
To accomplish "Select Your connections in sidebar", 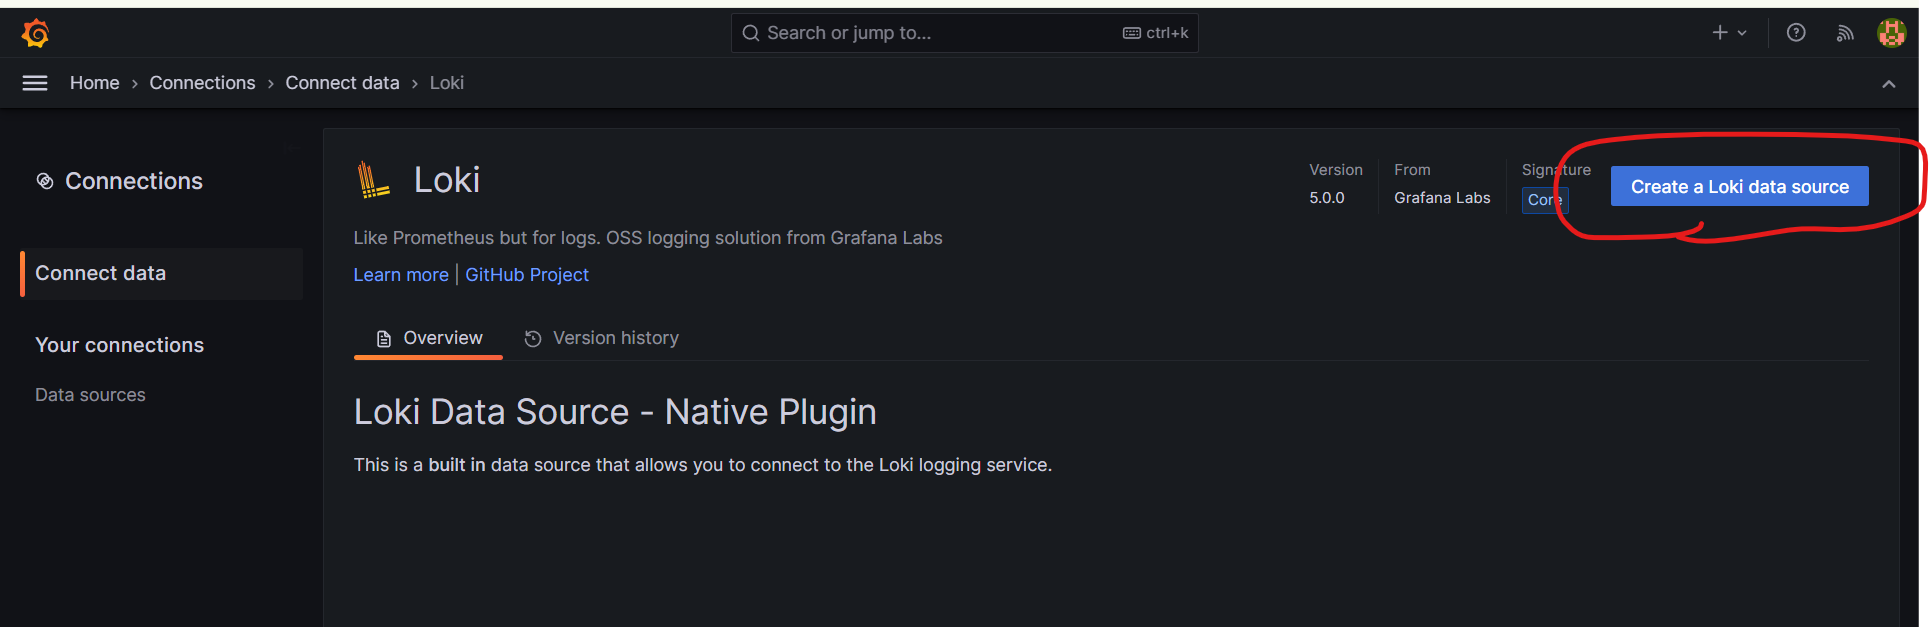I will pos(120,345).
